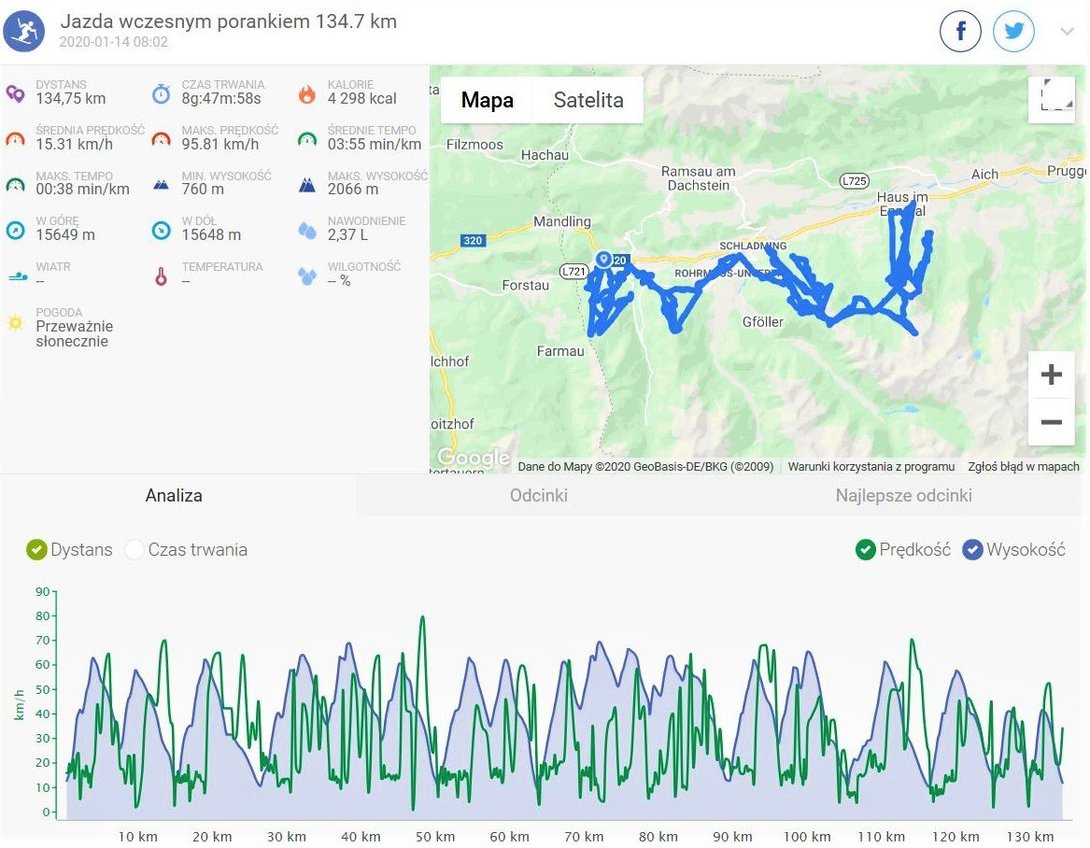1090x848 pixels.
Task: Click the duration stopwatch icon
Action: (x=161, y=93)
